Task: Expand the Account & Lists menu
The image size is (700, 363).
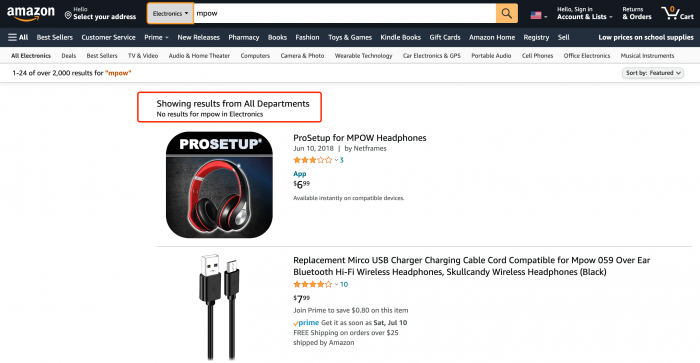Action: click(x=584, y=13)
